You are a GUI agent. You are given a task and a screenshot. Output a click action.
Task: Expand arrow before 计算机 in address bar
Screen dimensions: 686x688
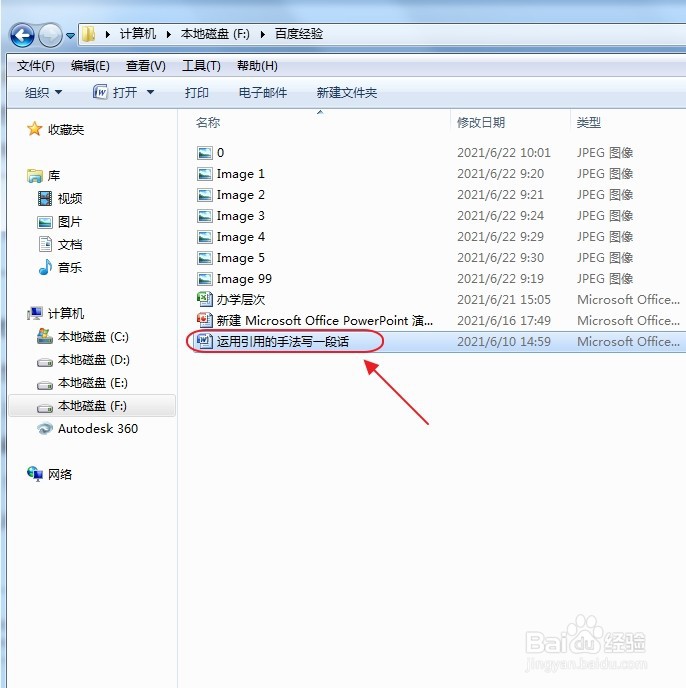point(108,34)
